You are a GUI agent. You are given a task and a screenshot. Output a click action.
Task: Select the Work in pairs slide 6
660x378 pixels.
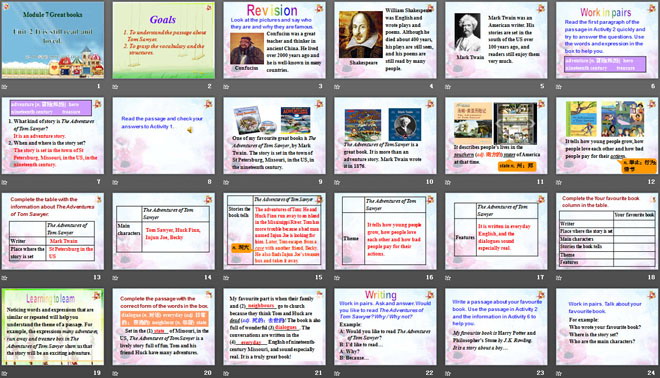click(x=607, y=40)
